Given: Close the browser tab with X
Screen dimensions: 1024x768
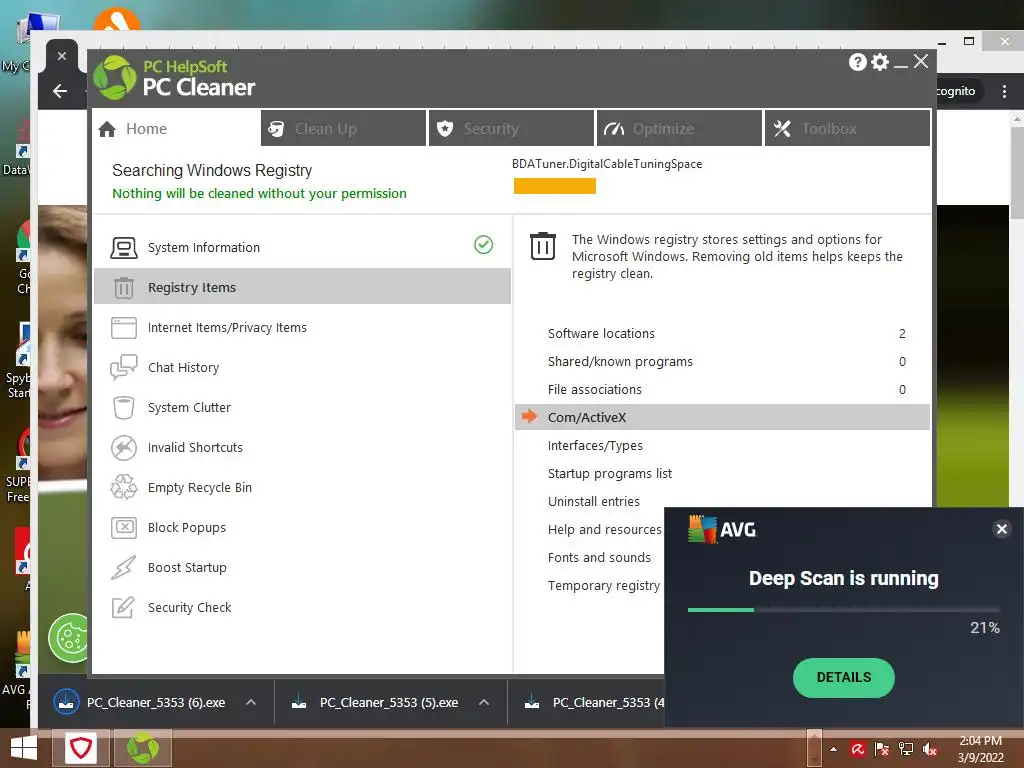Looking at the screenshot, I should [x=62, y=56].
